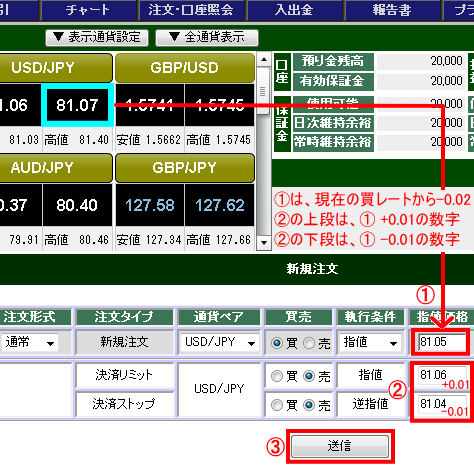Click scroll up arrow of rate panel

coord(264,60)
